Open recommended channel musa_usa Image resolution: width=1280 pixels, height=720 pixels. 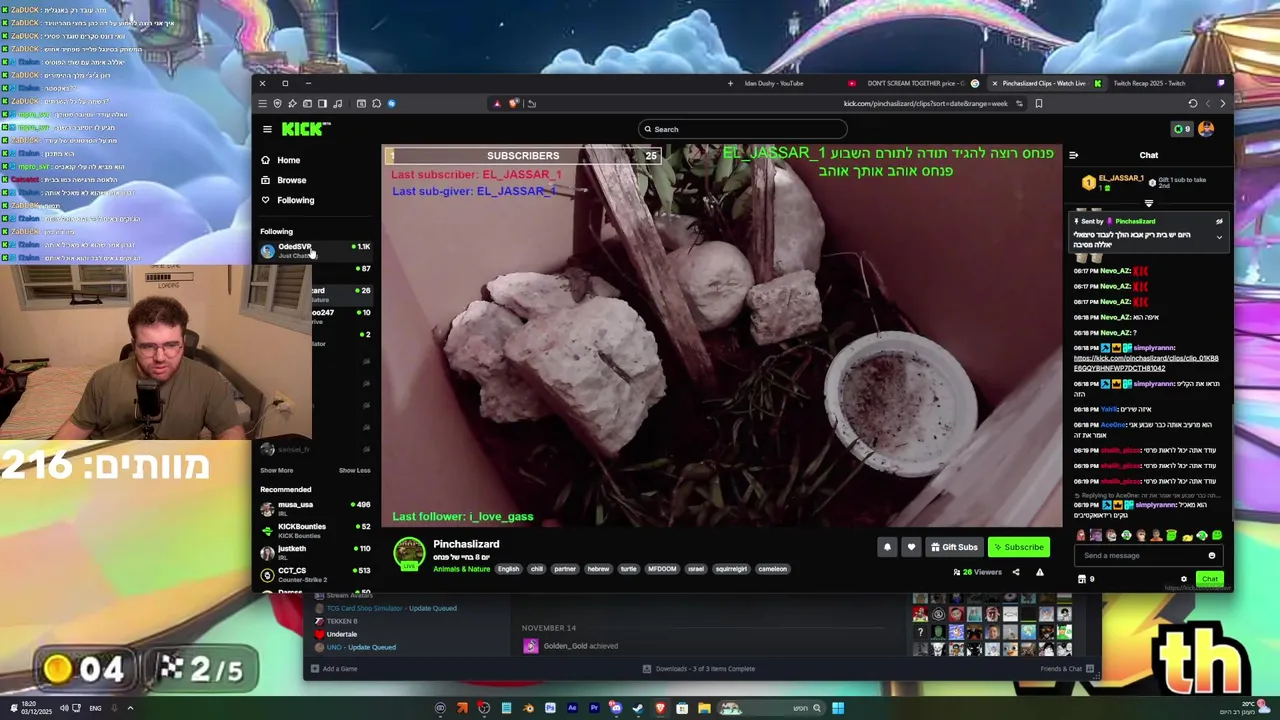(x=315, y=507)
